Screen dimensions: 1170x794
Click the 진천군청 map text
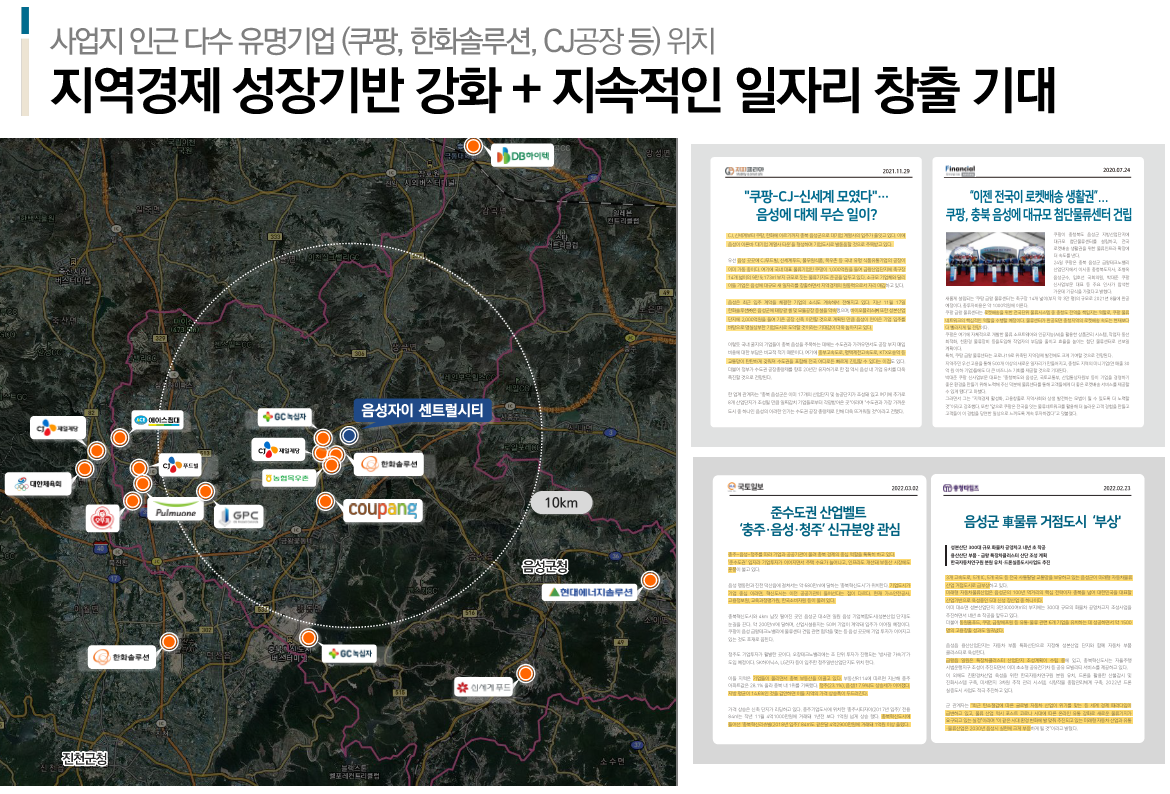(85, 759)
